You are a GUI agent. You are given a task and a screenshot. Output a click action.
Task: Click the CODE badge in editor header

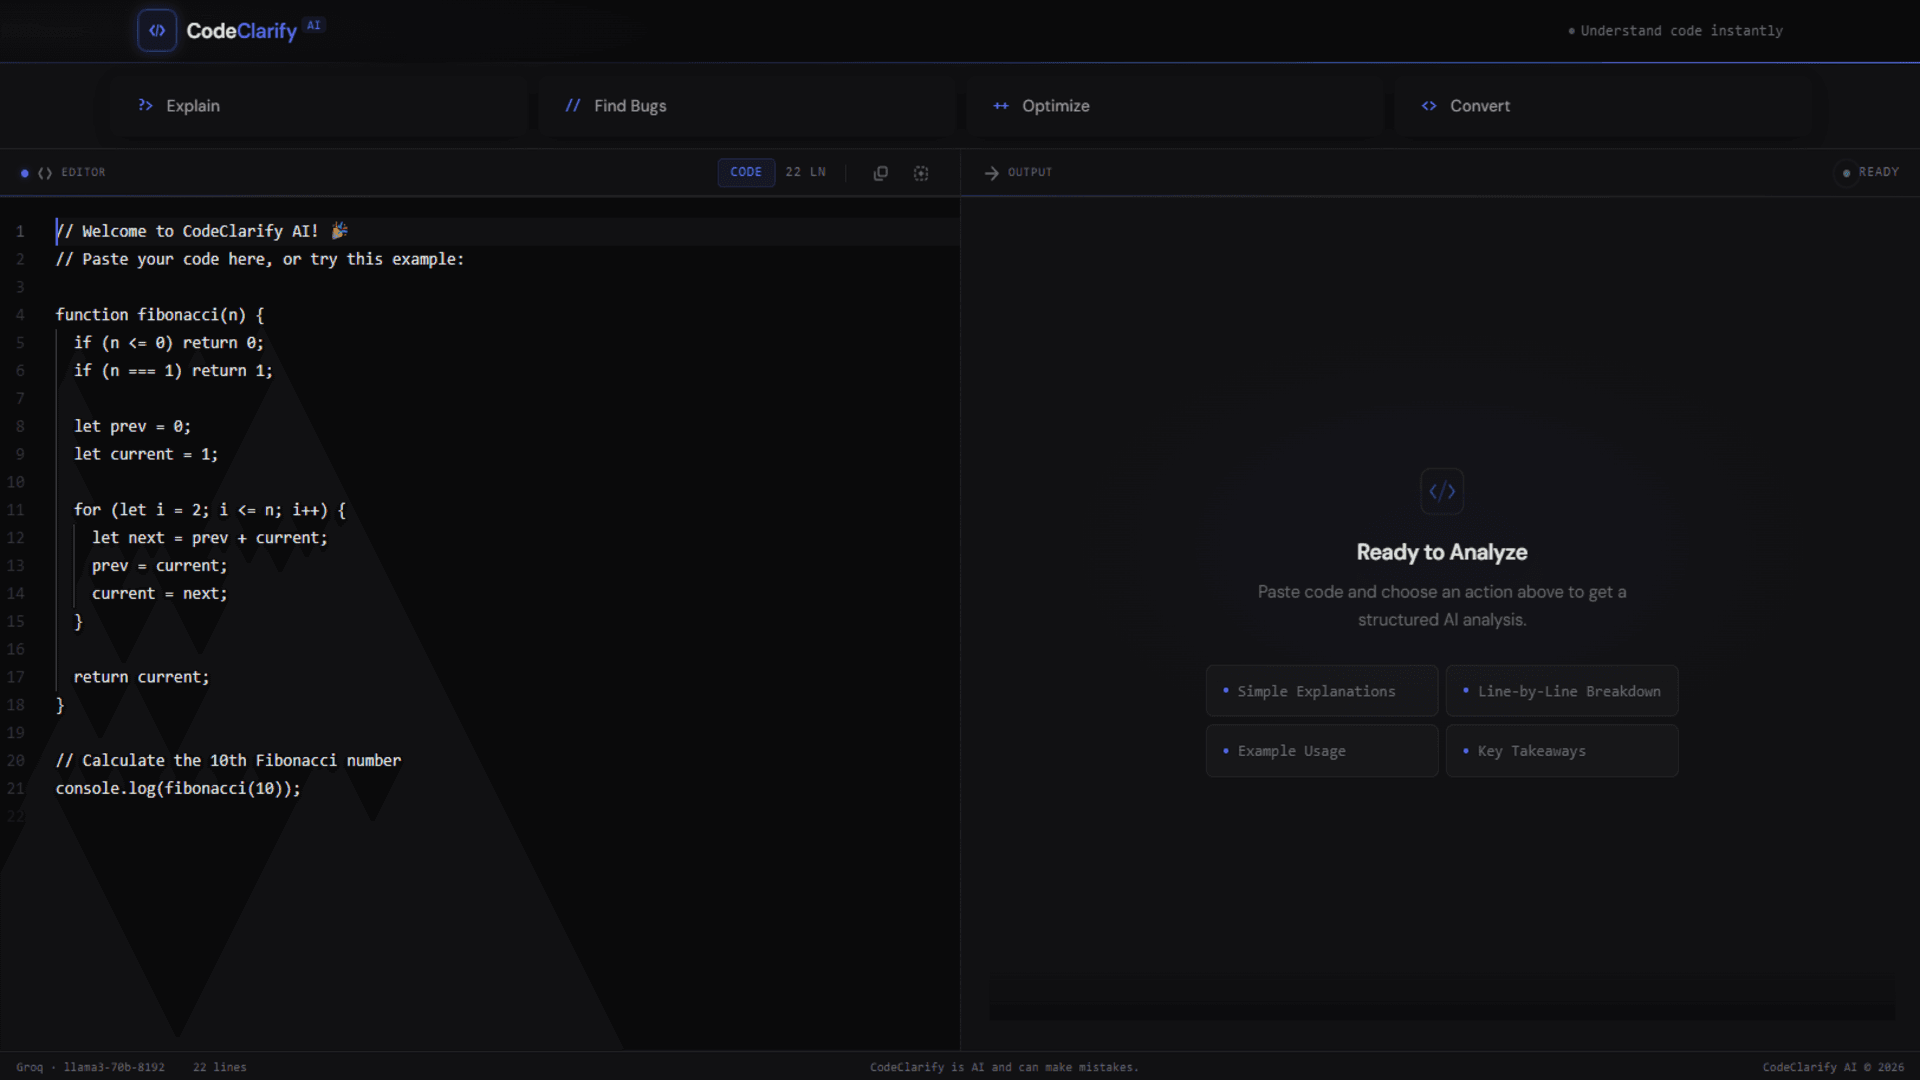pyautogui.click(x=746, y=172)
